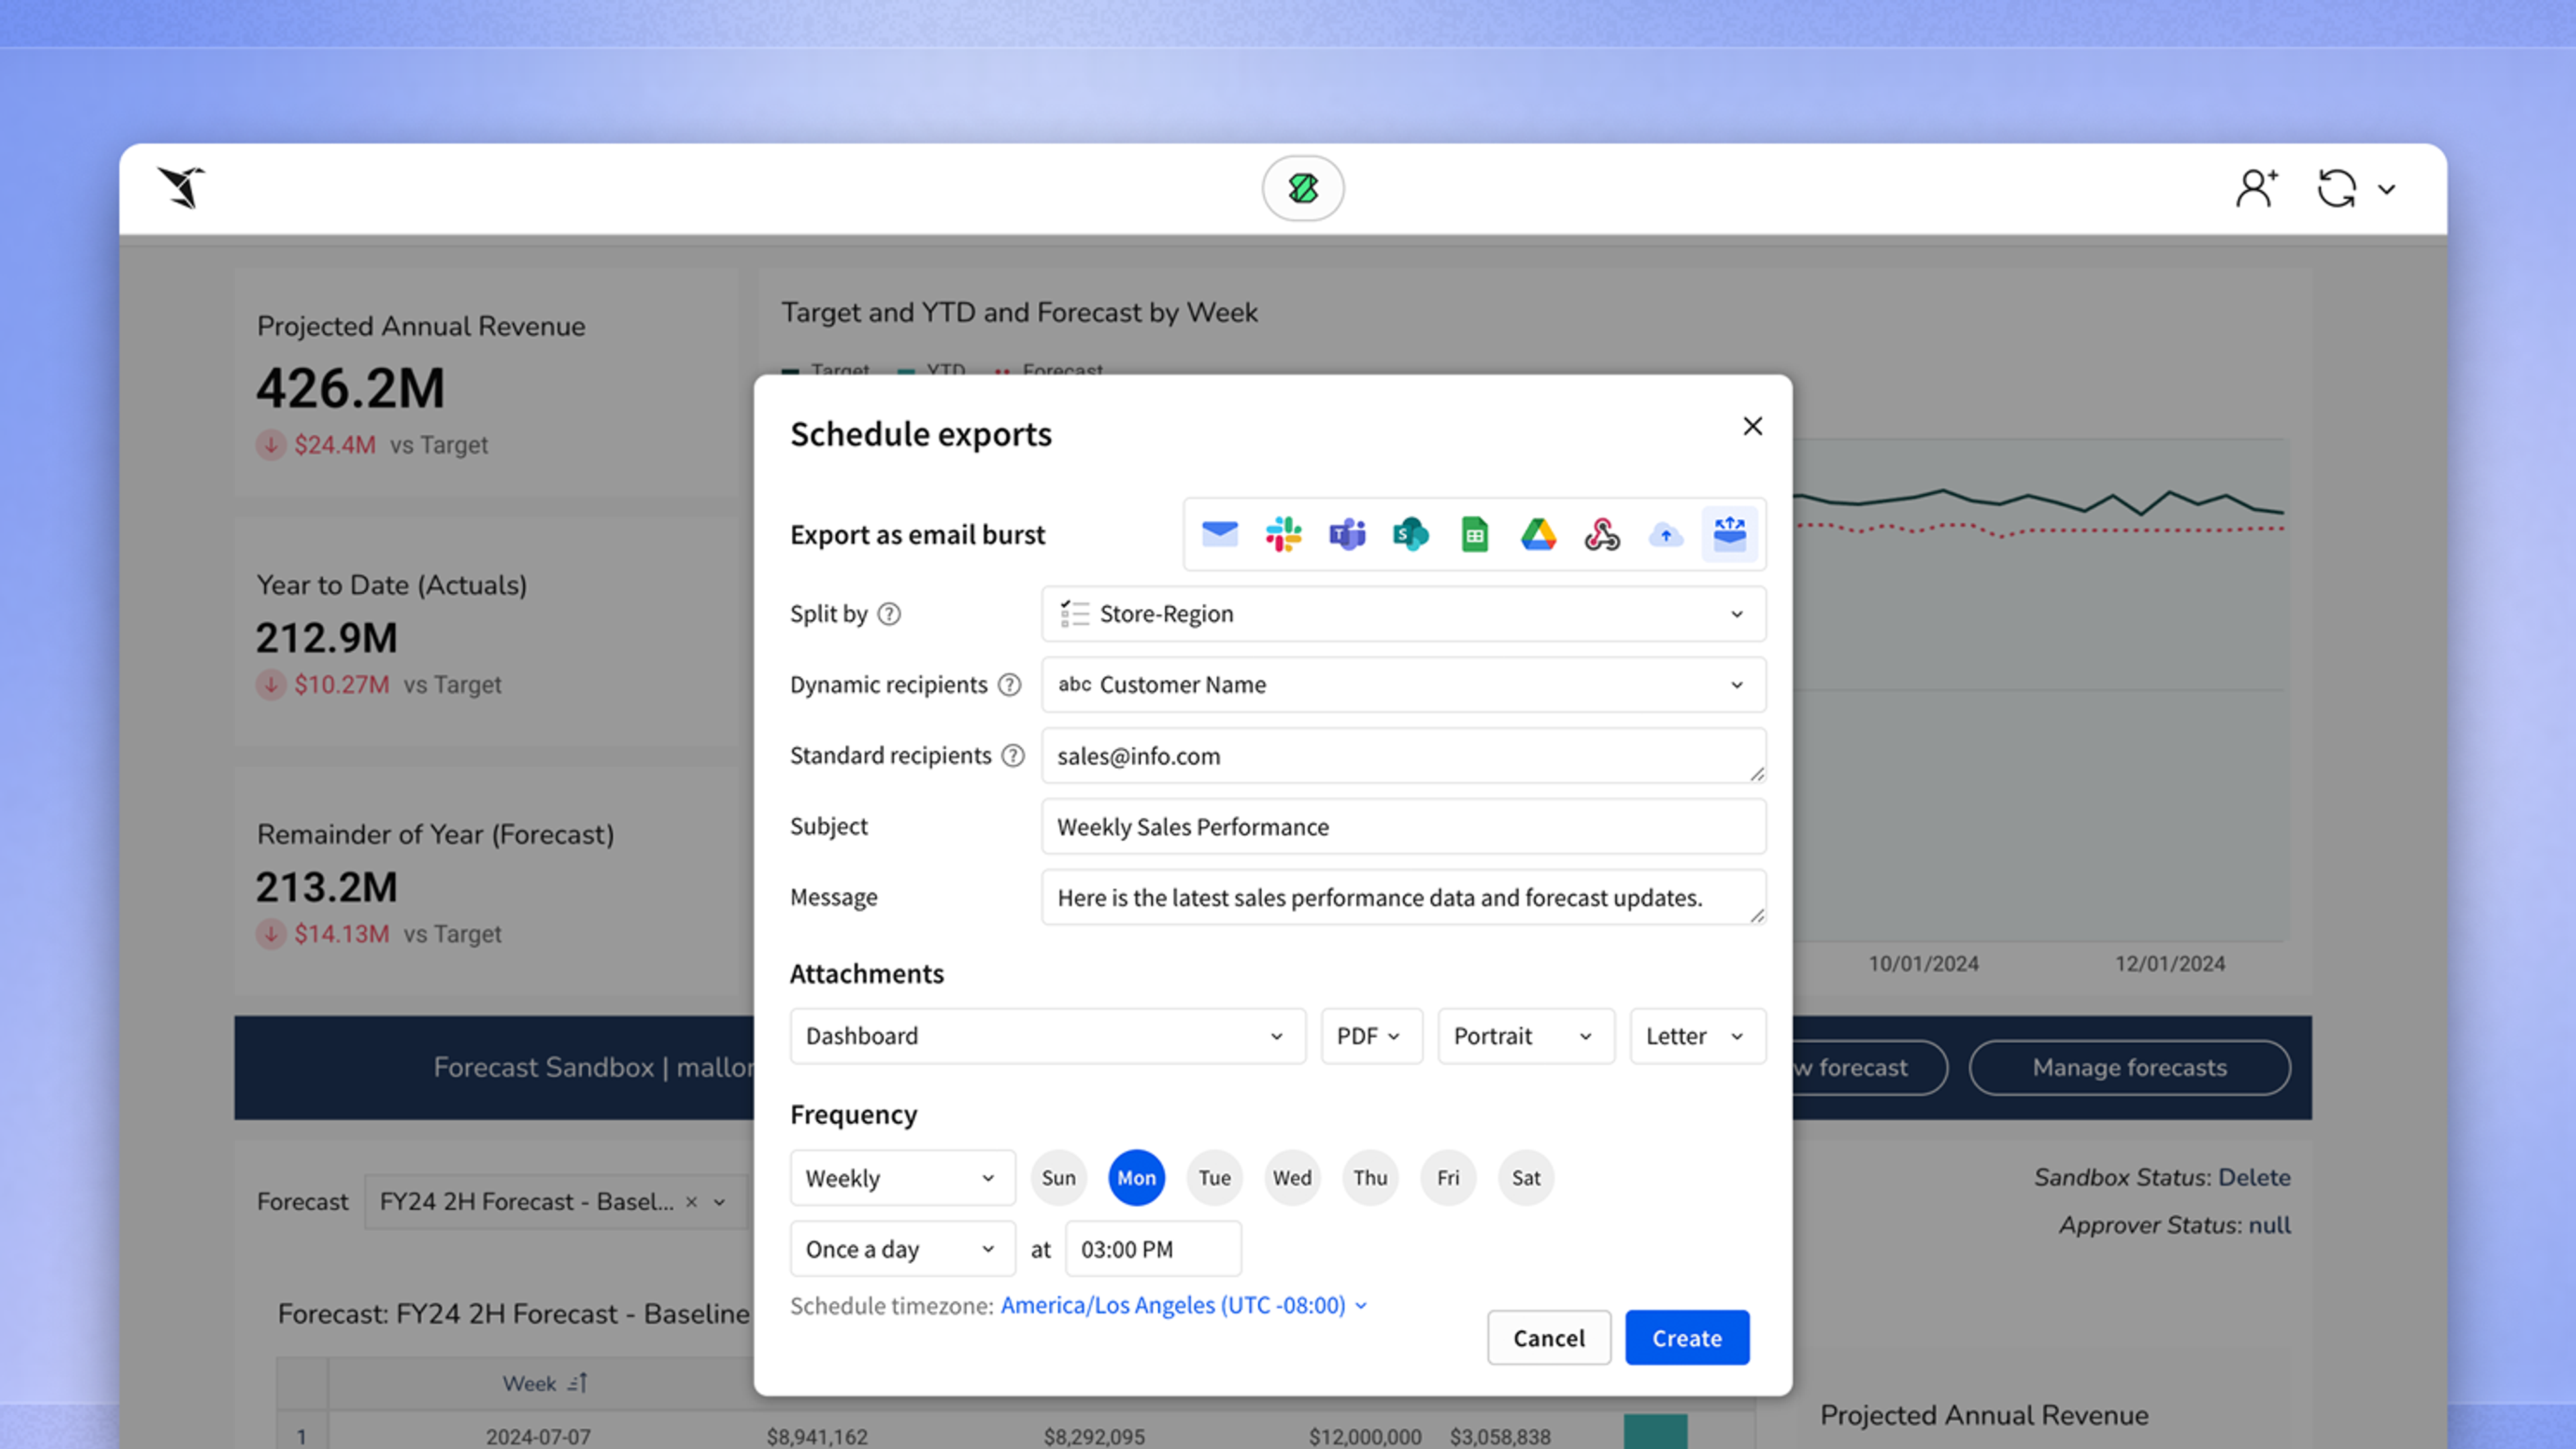Open the Split by Store-Region dropdown

pos(1404,614)
